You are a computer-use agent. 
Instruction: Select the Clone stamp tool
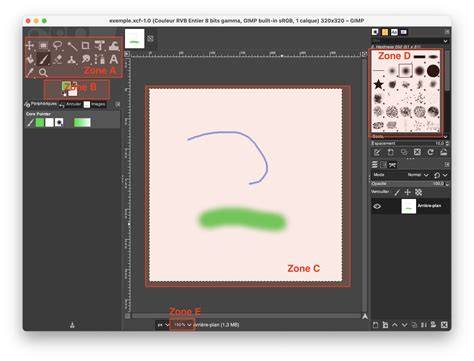72,59
